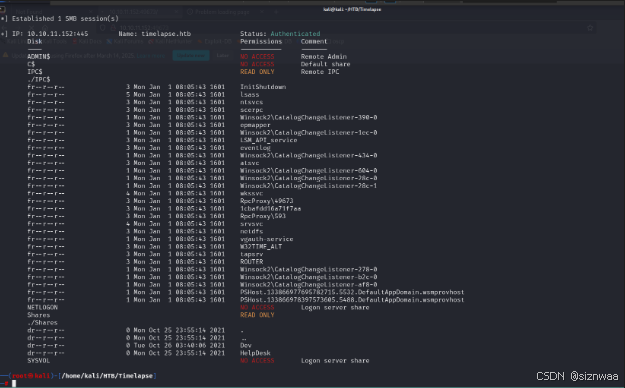Select the Shares share name
The image size is (625, 388).
[x=39, y=315]
